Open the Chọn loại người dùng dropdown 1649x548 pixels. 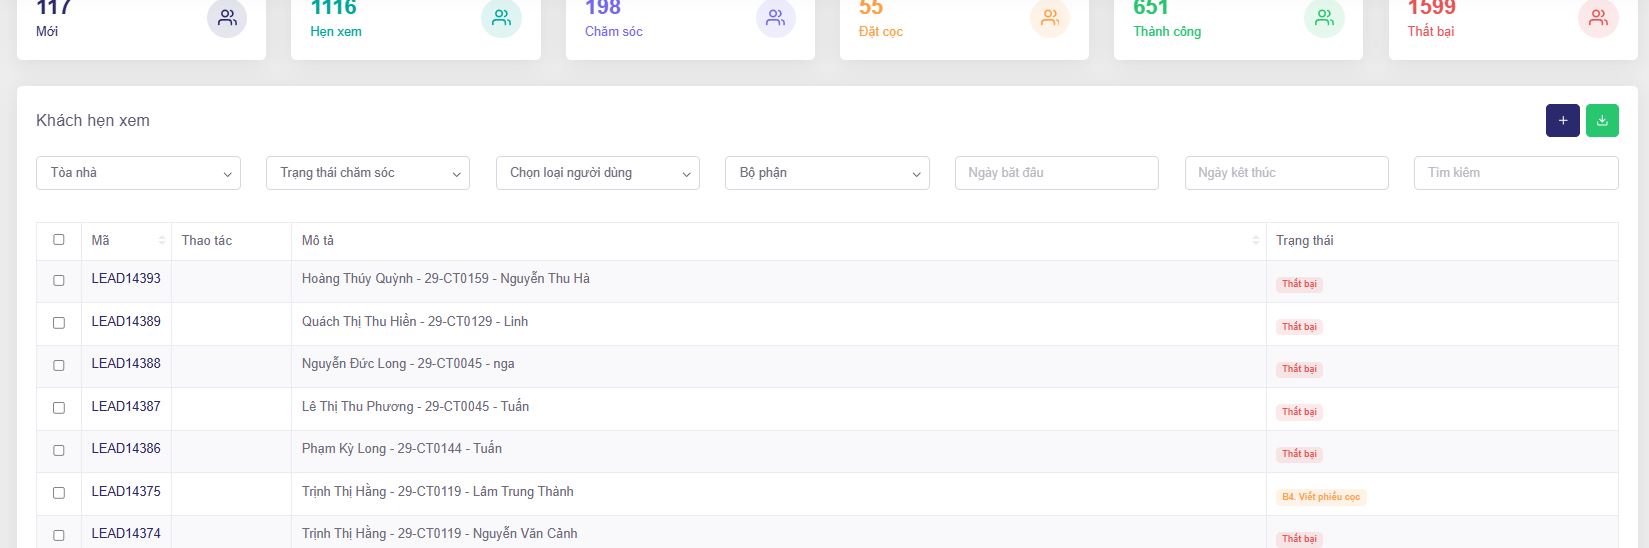pos(597,173)
